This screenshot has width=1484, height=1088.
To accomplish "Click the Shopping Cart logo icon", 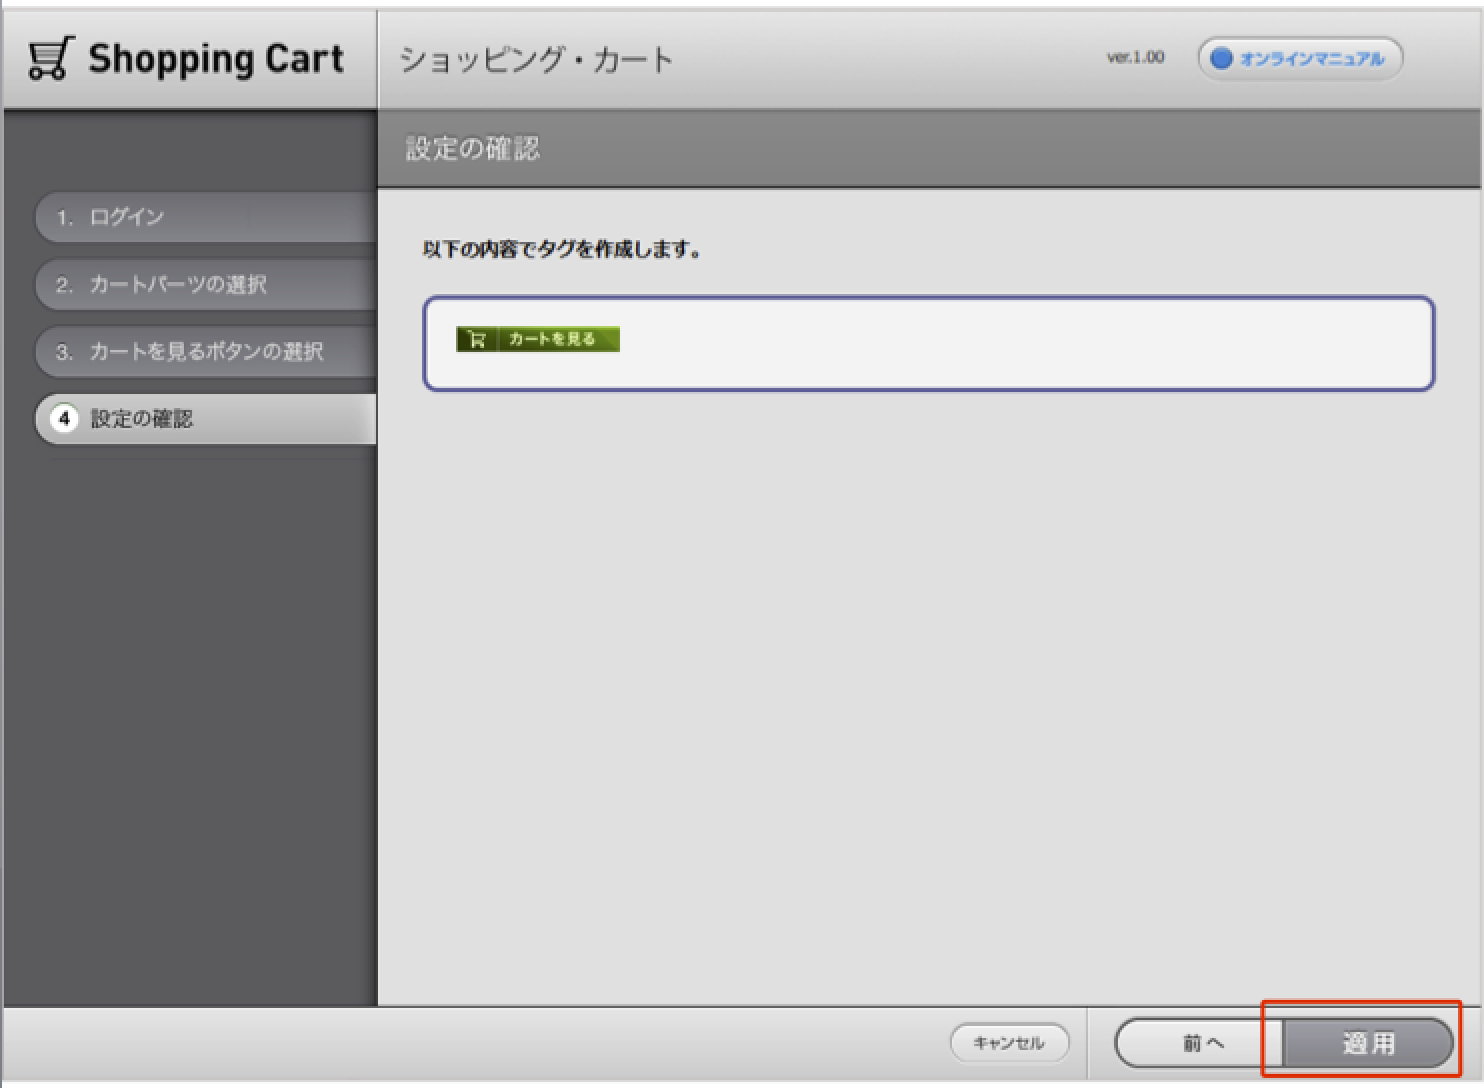I will [x=50, y=58].
